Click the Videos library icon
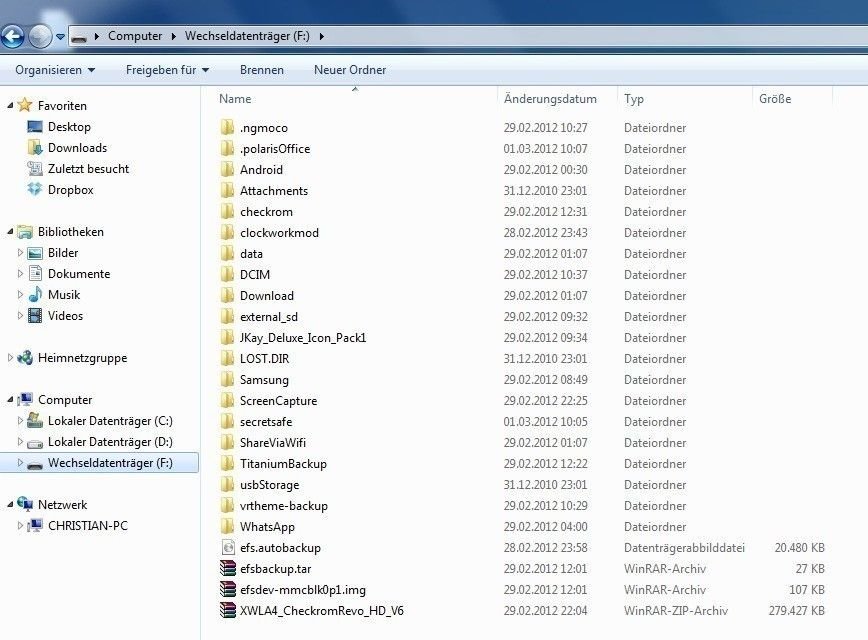Viewport: 868px width, 640px height. (35, 316)
